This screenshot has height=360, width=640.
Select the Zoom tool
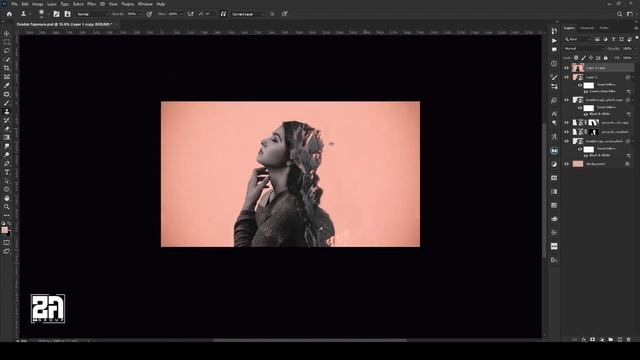click(x=7, y=207)
